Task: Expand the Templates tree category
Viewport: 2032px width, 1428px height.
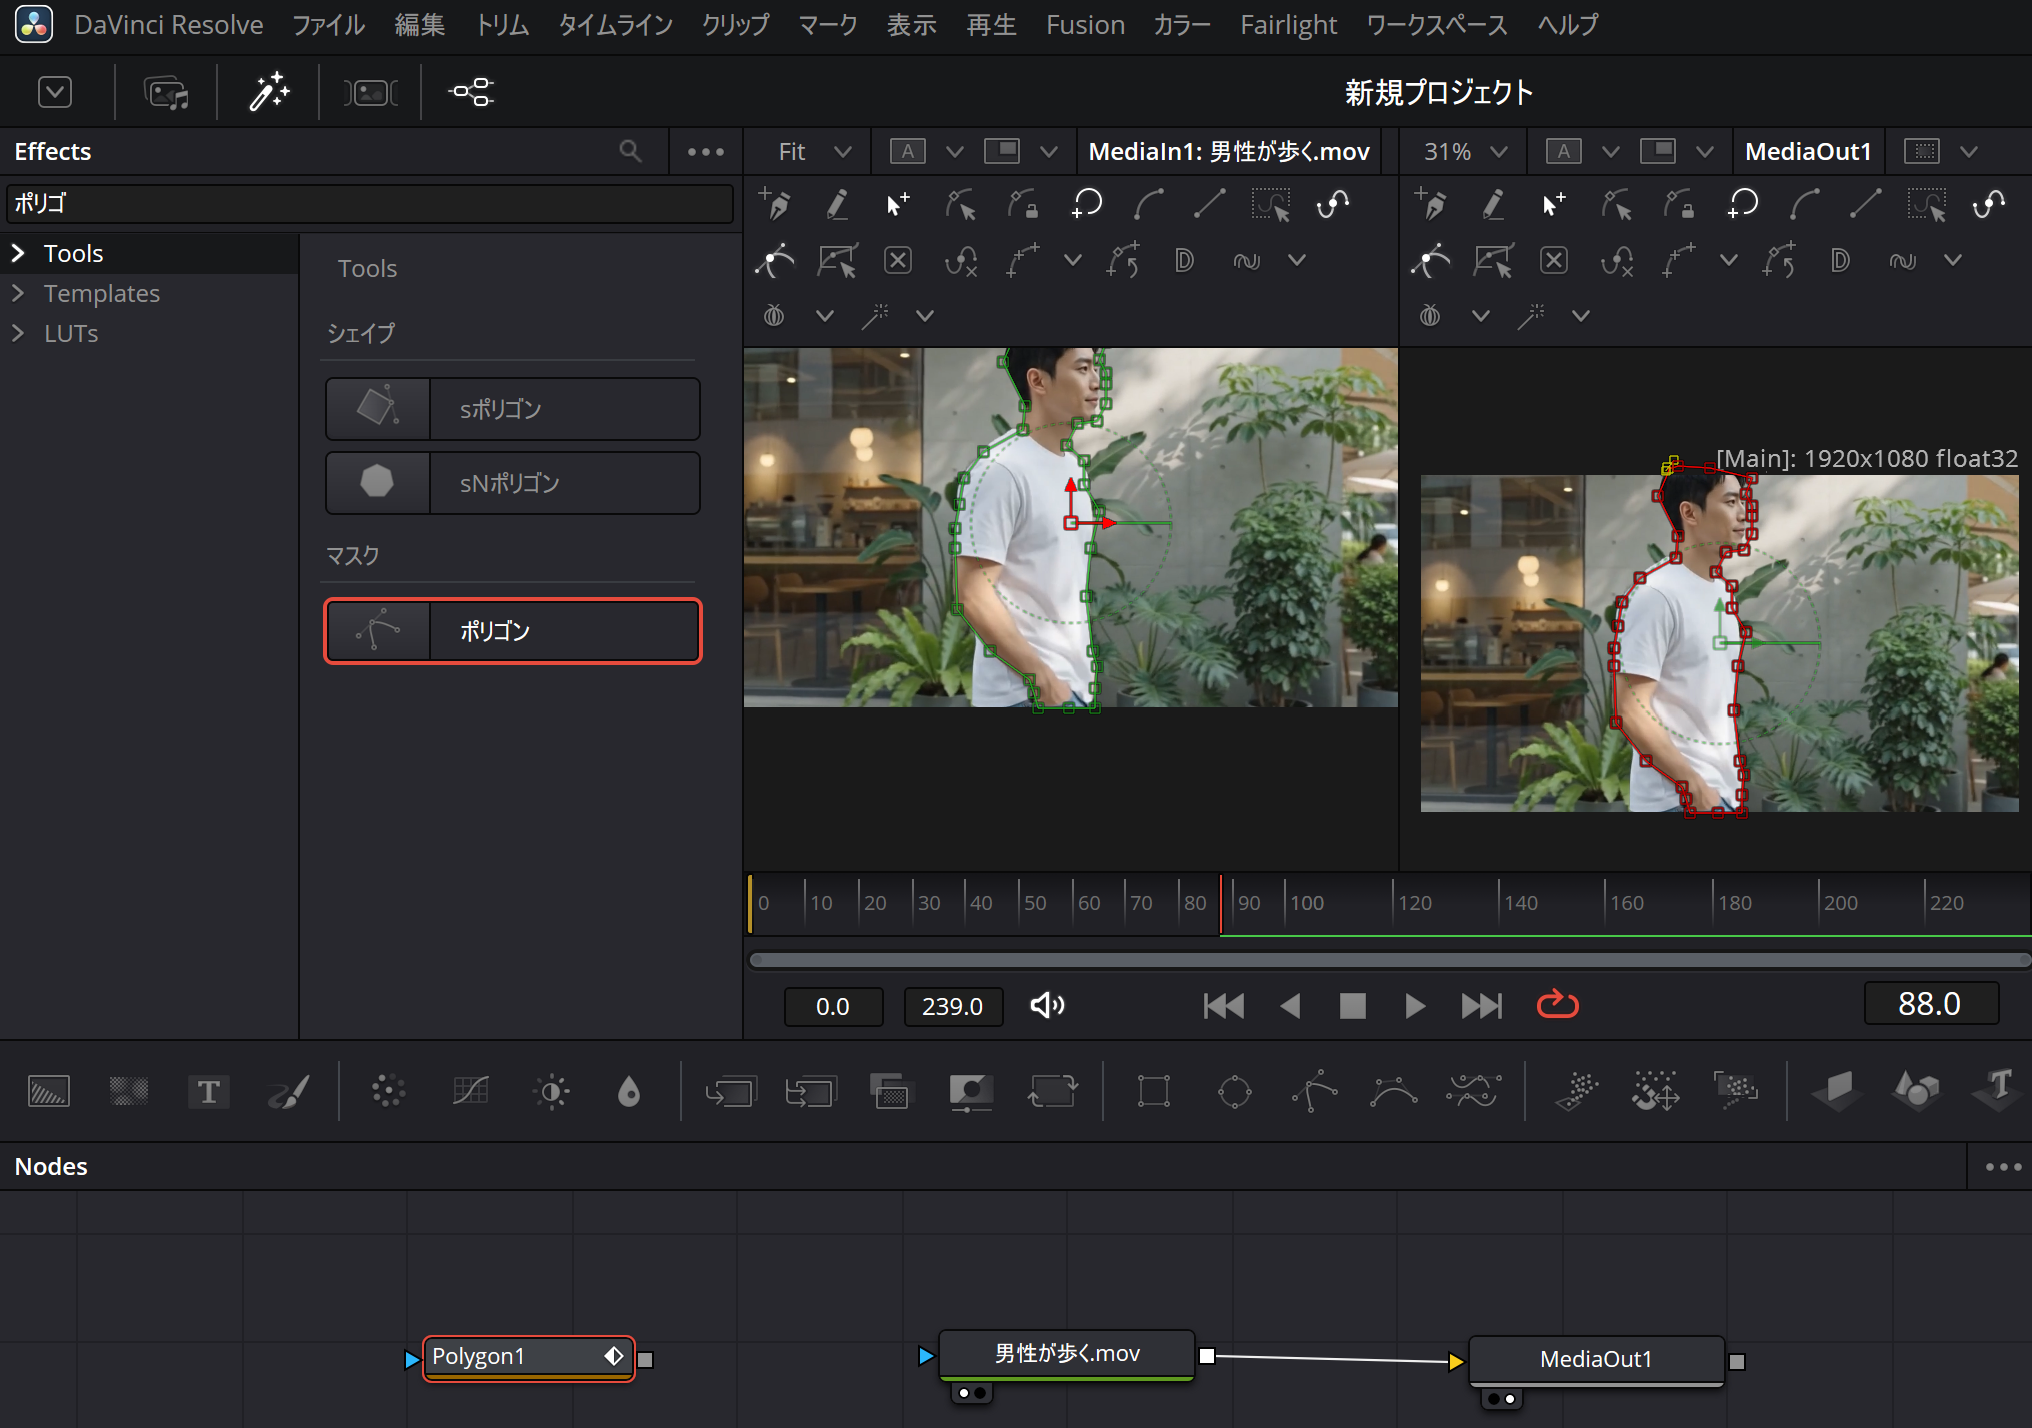Action: click(x=18, y=293)
